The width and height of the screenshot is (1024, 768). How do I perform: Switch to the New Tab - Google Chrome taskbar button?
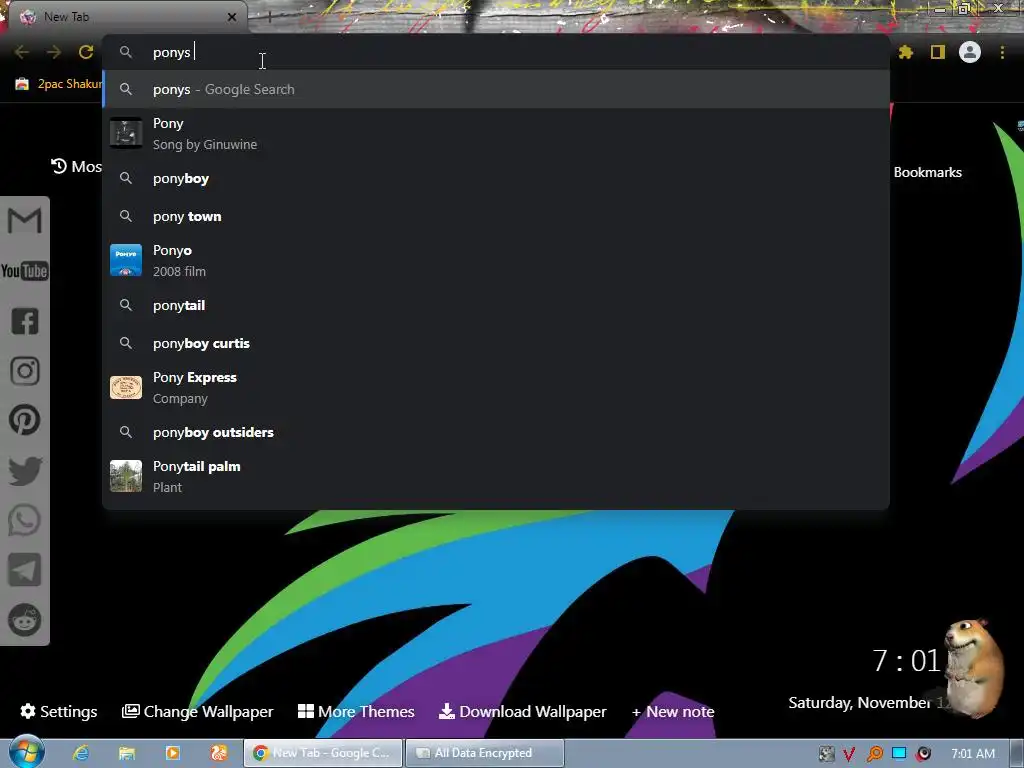[323, 753]
